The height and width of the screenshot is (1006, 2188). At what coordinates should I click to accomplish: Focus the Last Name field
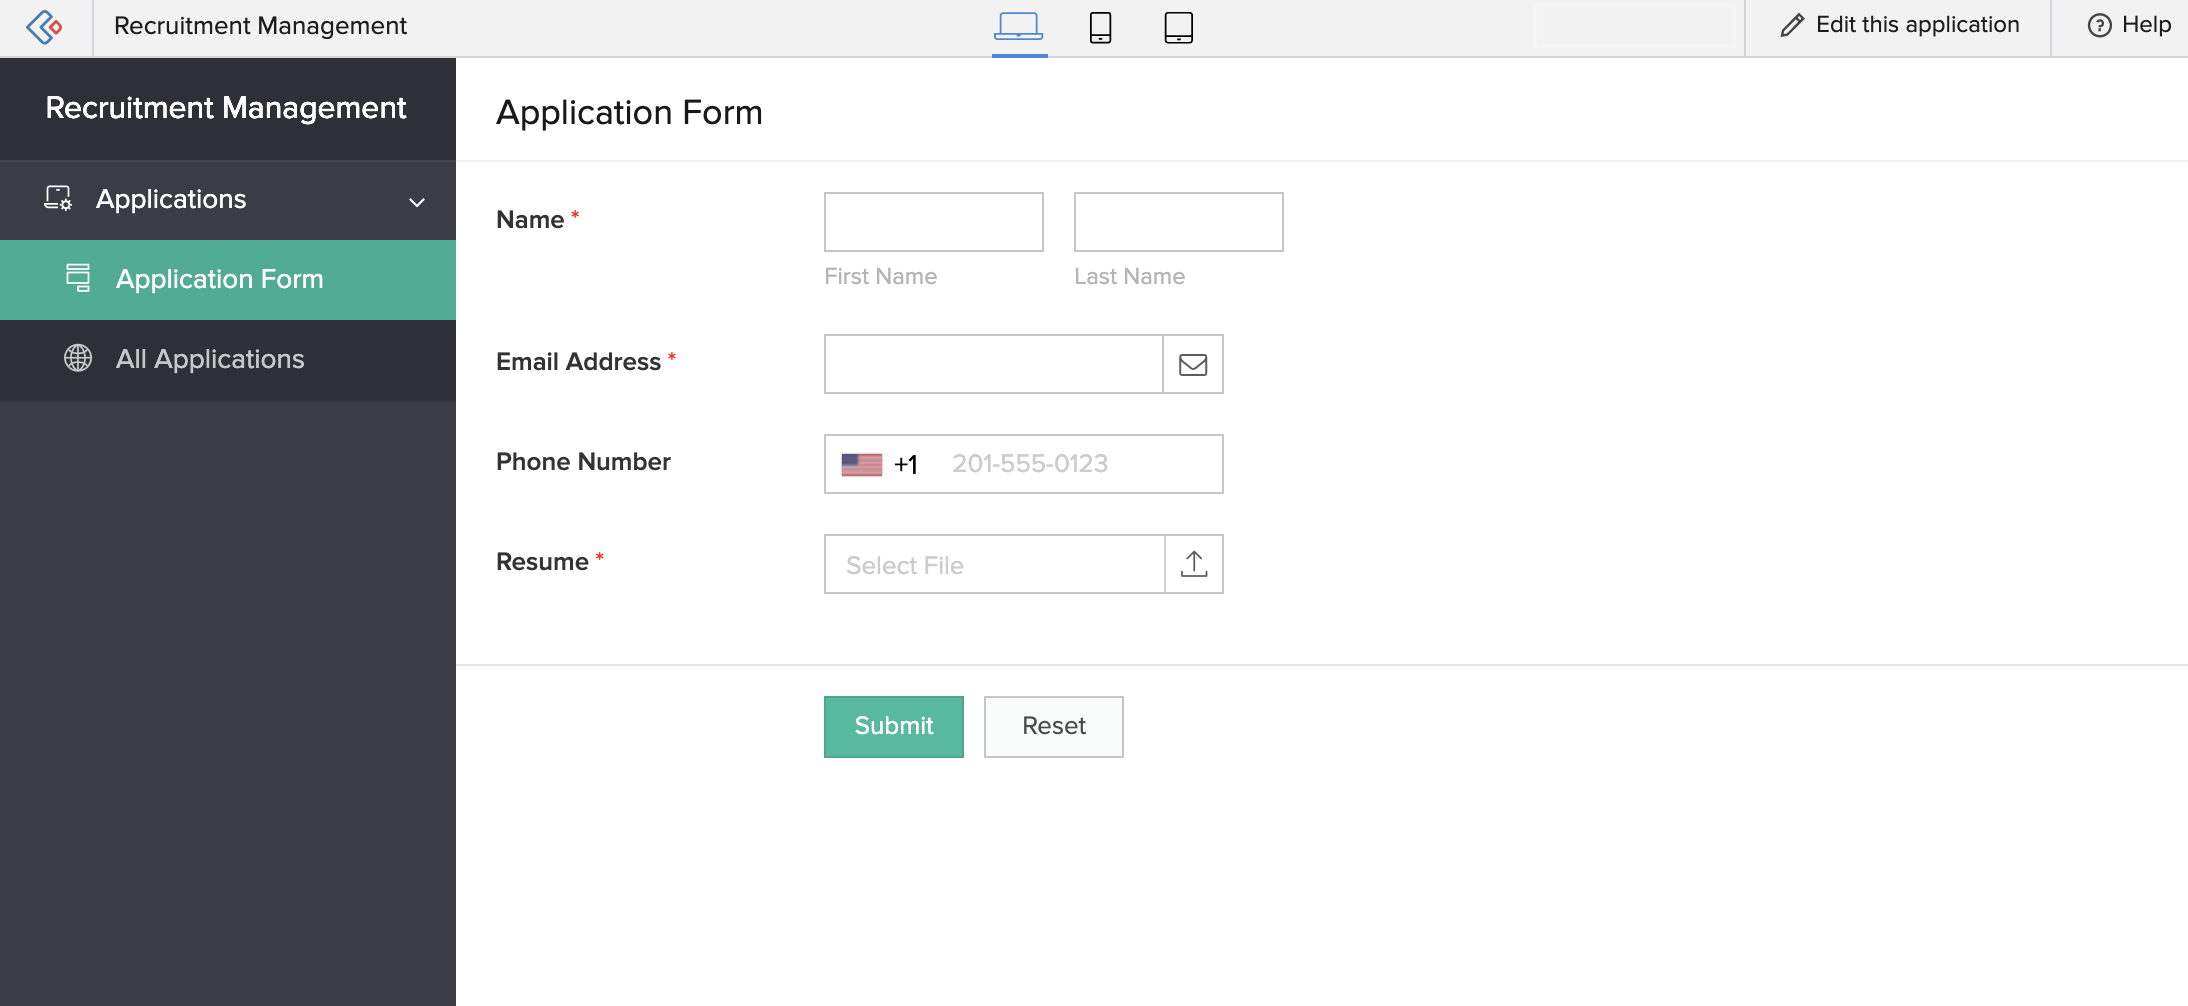1178,222
